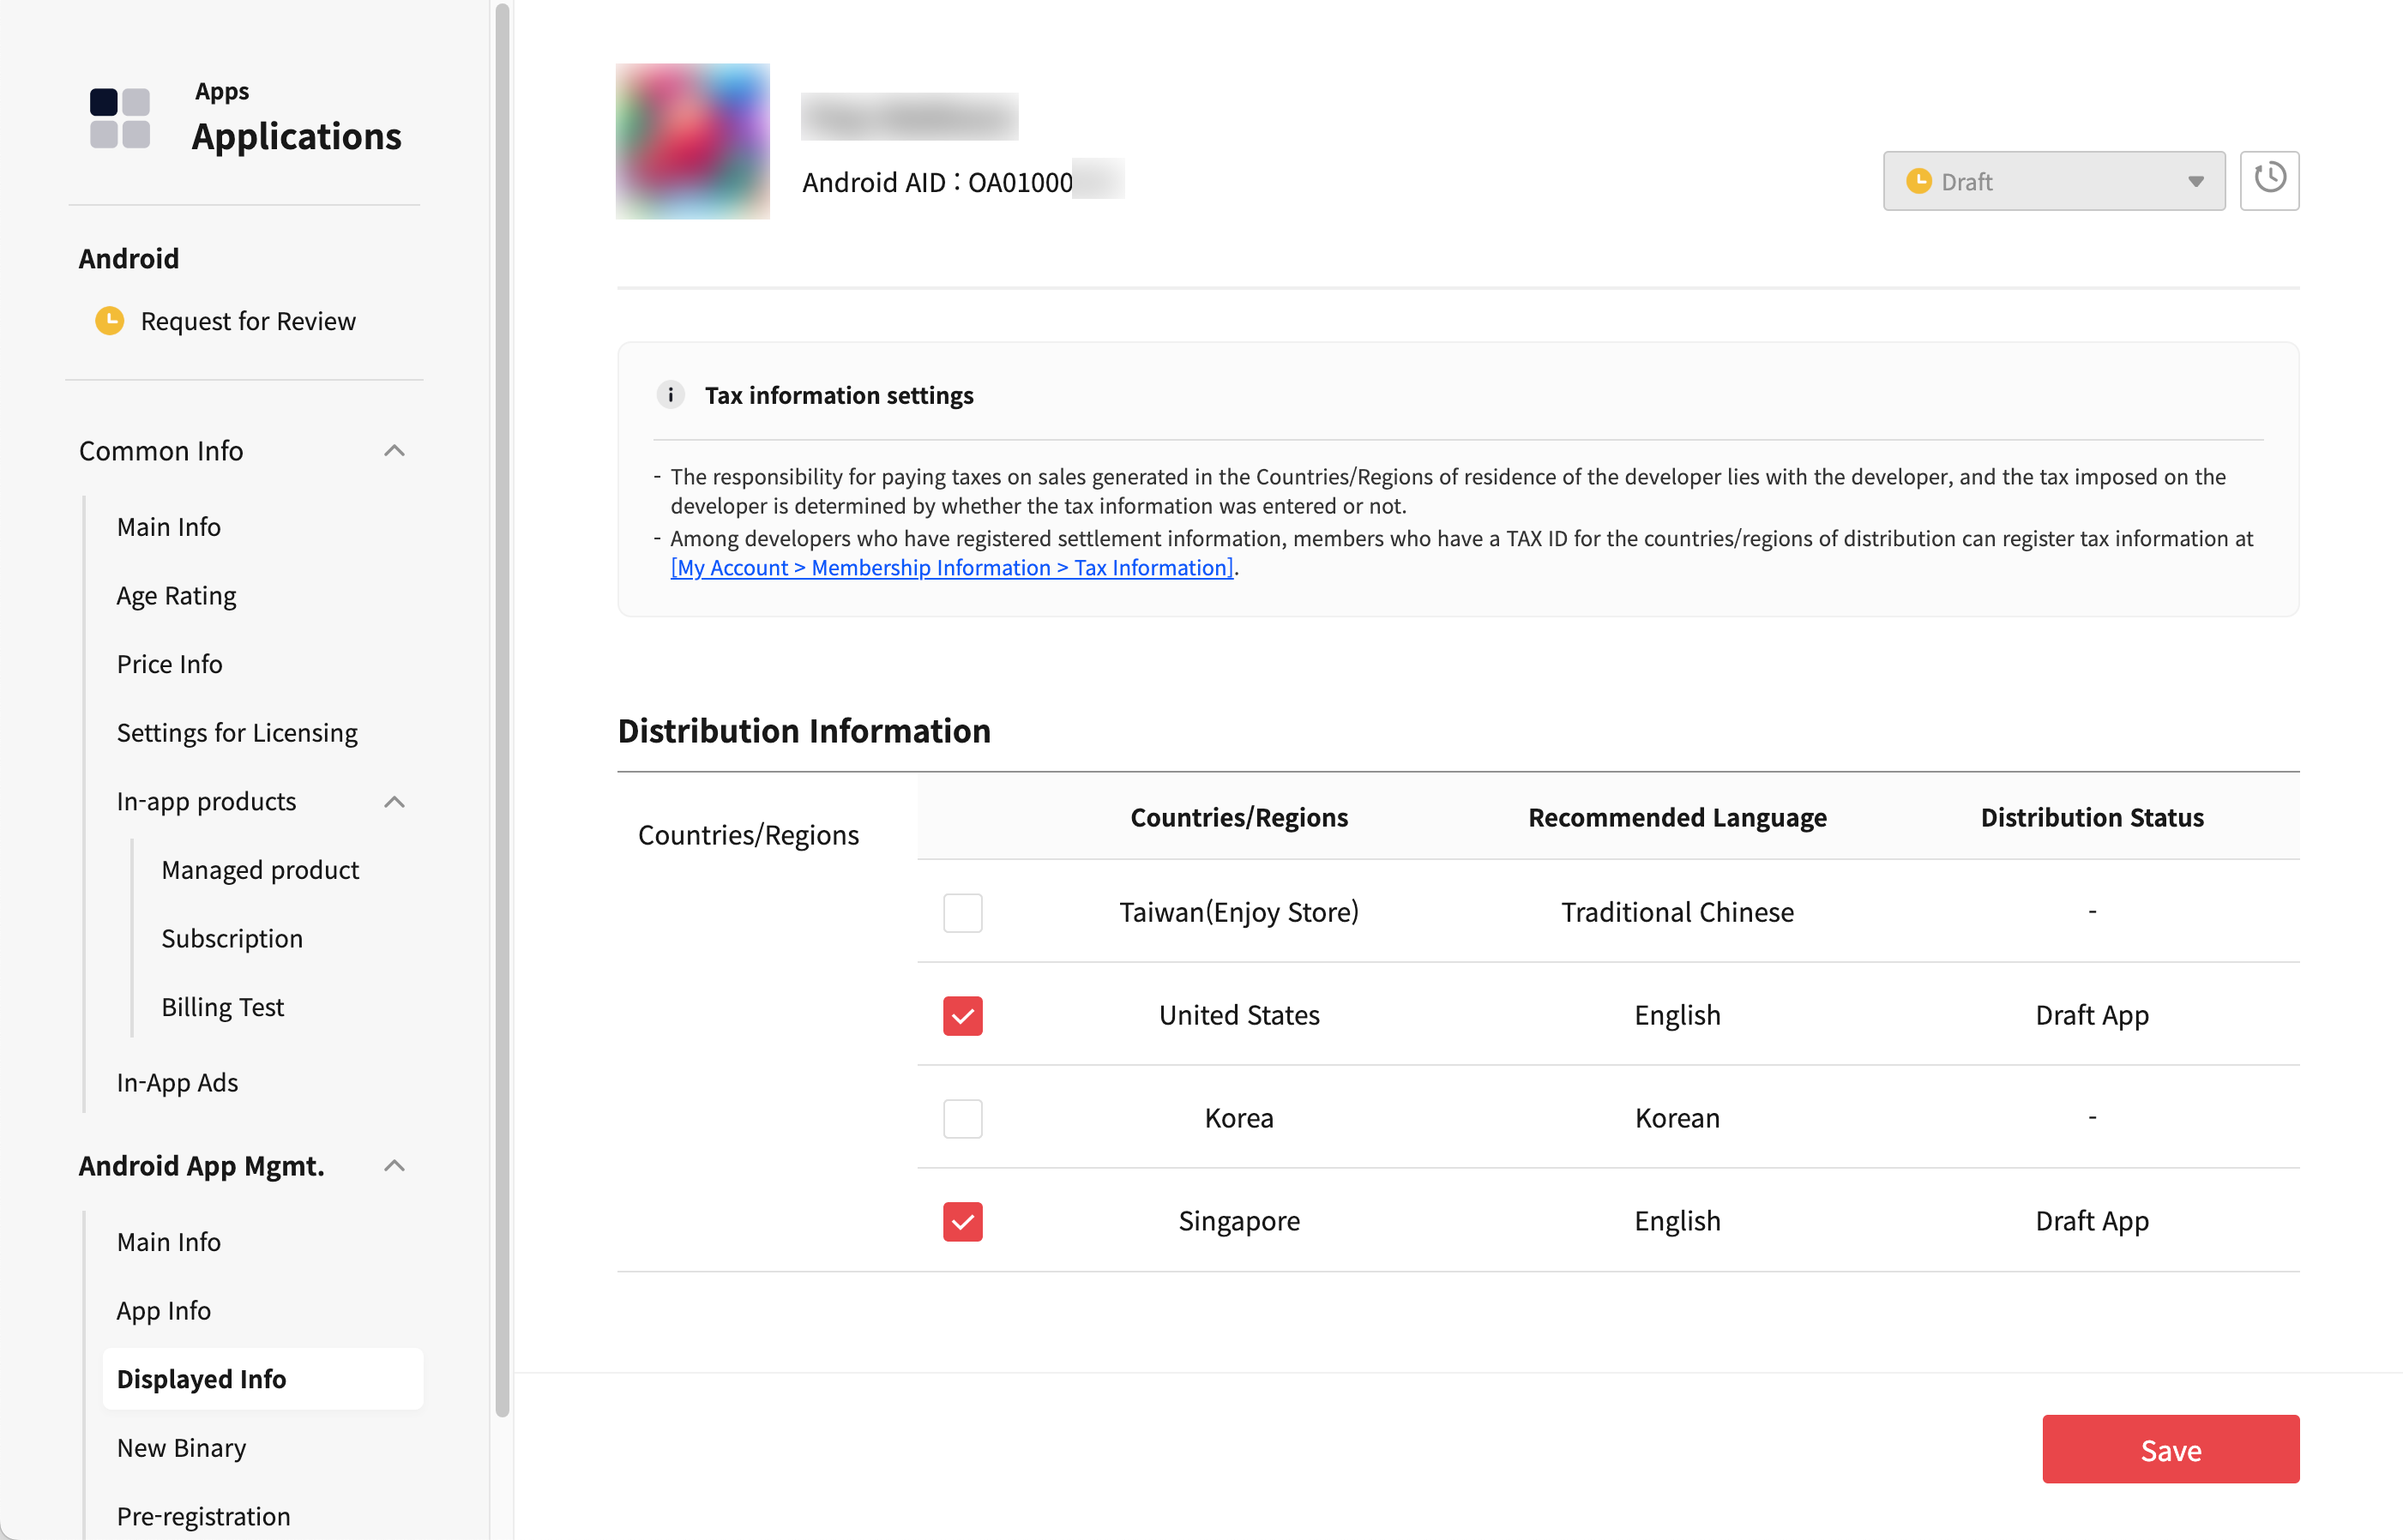Collapse the Android App Mgmt. section

(394, 1166)
